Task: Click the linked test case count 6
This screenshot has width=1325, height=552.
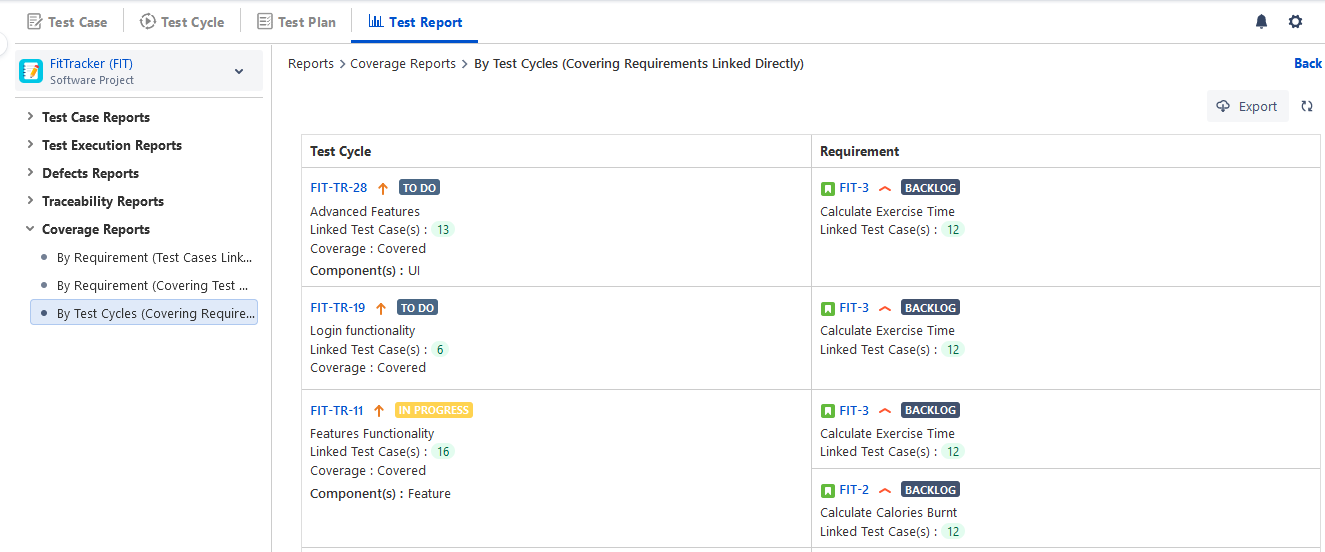Action: 440,350
